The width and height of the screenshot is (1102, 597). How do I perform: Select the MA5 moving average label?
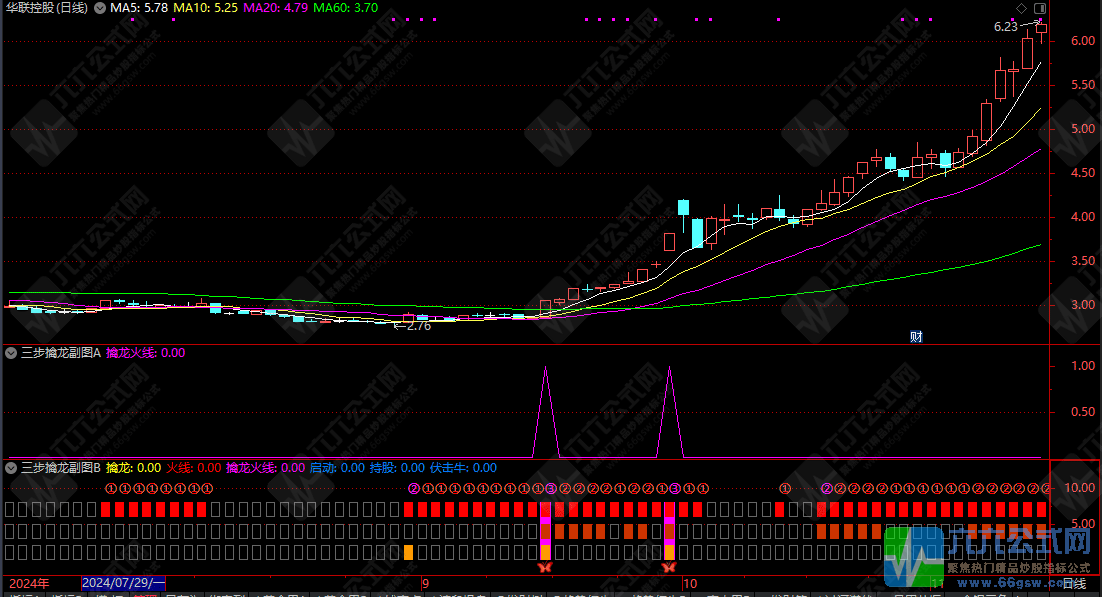coord(138,8)
